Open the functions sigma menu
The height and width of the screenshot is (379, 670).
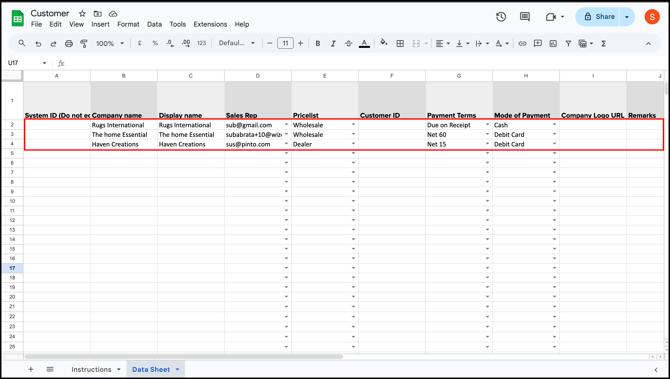pos(604,44)
